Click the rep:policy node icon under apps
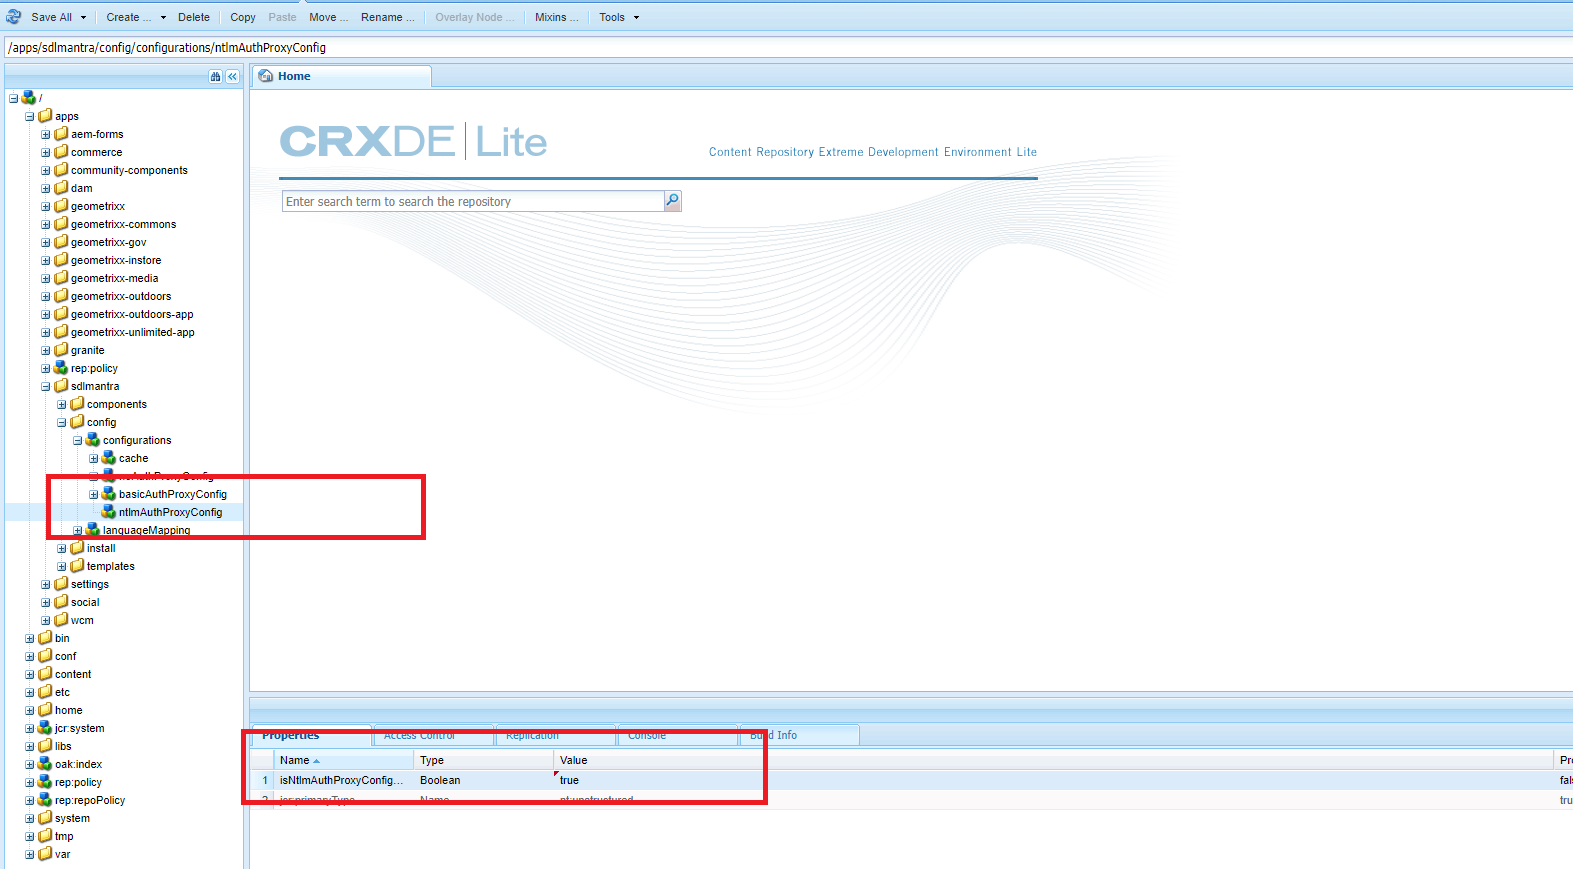 click(x=61, y=368)
